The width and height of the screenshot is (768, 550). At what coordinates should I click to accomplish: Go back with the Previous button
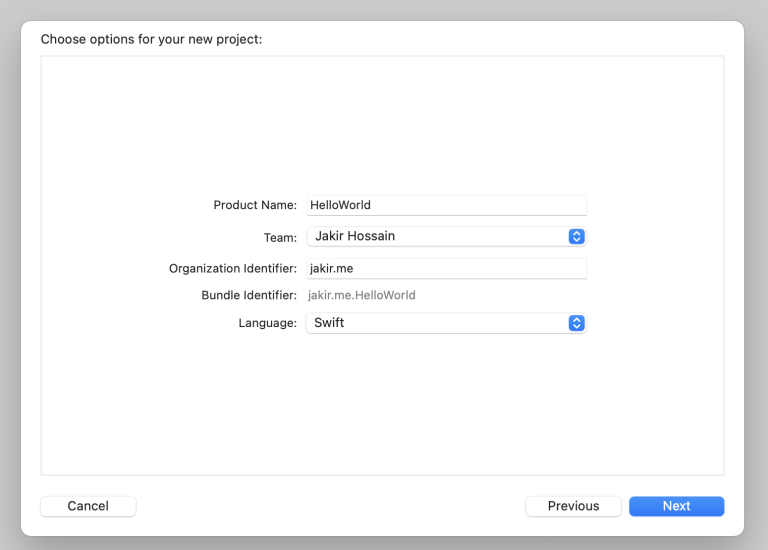click(x=573, y=506)
